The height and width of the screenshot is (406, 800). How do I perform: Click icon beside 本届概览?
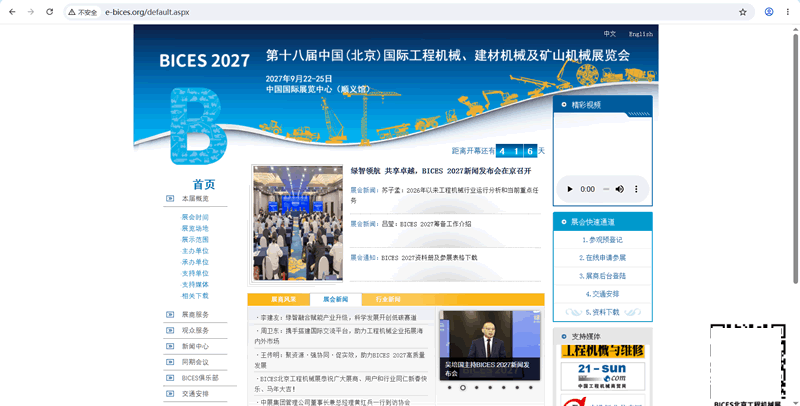[x=170, y=198]
